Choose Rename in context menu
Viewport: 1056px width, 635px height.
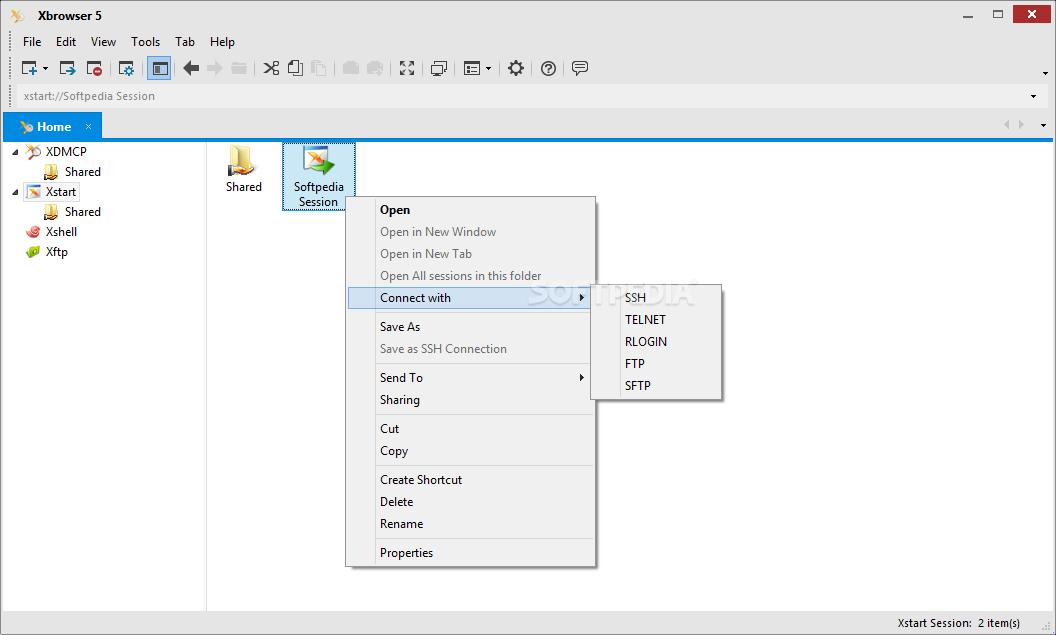pos(471,524)
